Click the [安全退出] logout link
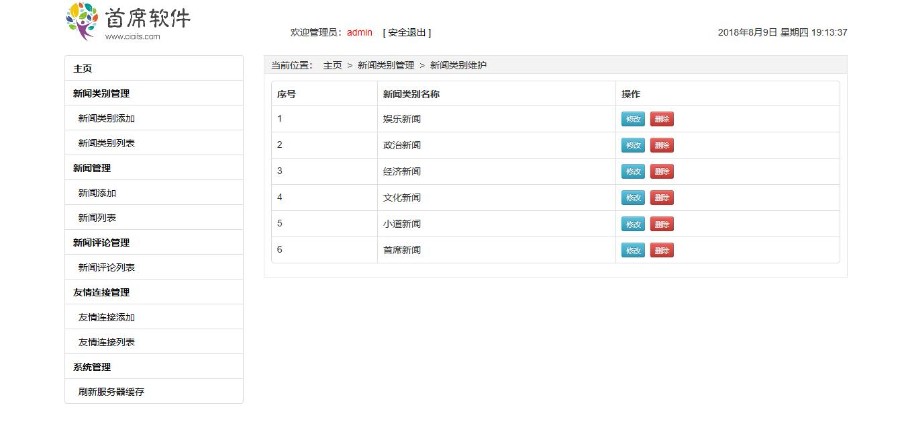 pos(407,33)
